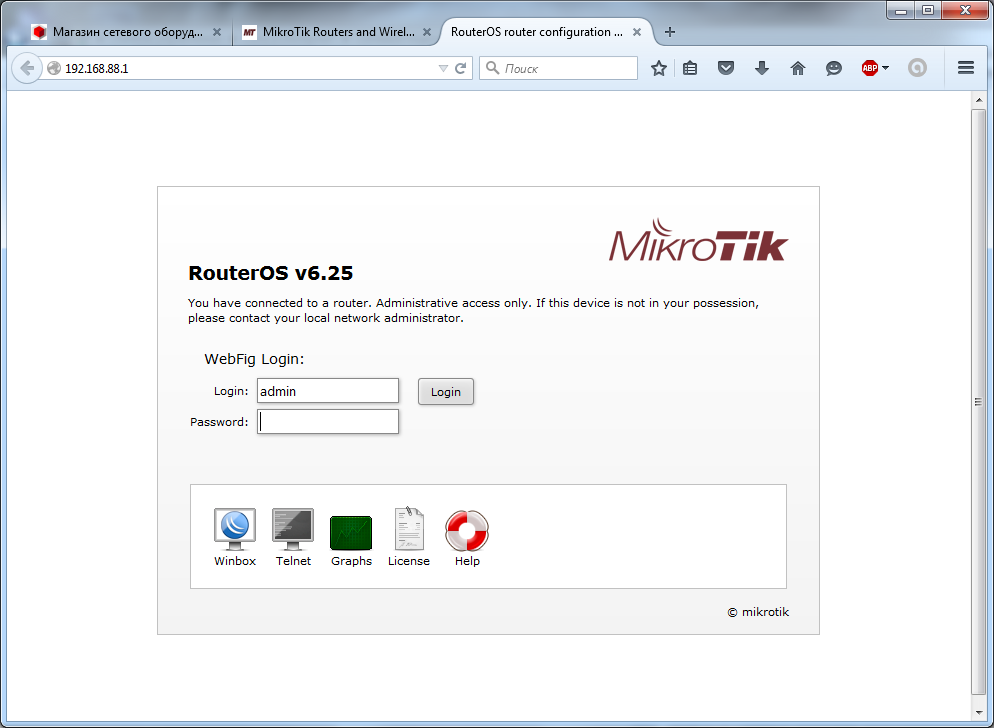Expand the search engine selector dropdown

[x=492, y=68]
